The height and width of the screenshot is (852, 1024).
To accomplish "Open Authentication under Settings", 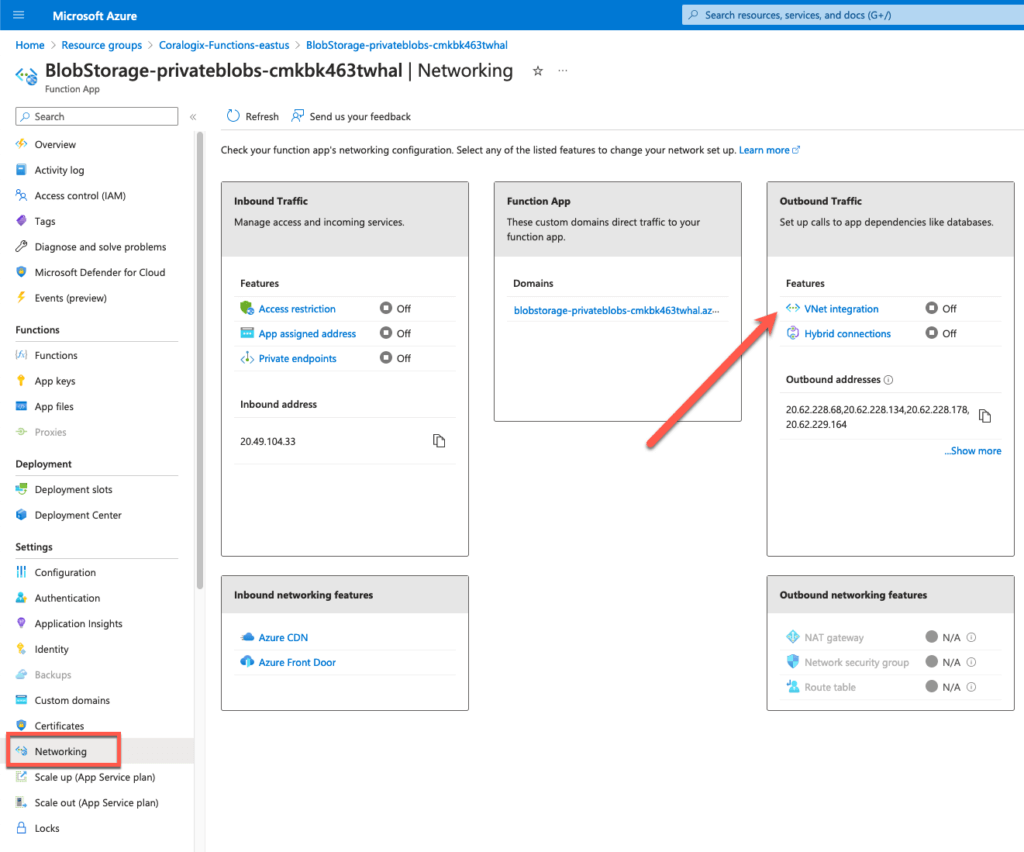I will pyautogui.click(x=67, y=597).
